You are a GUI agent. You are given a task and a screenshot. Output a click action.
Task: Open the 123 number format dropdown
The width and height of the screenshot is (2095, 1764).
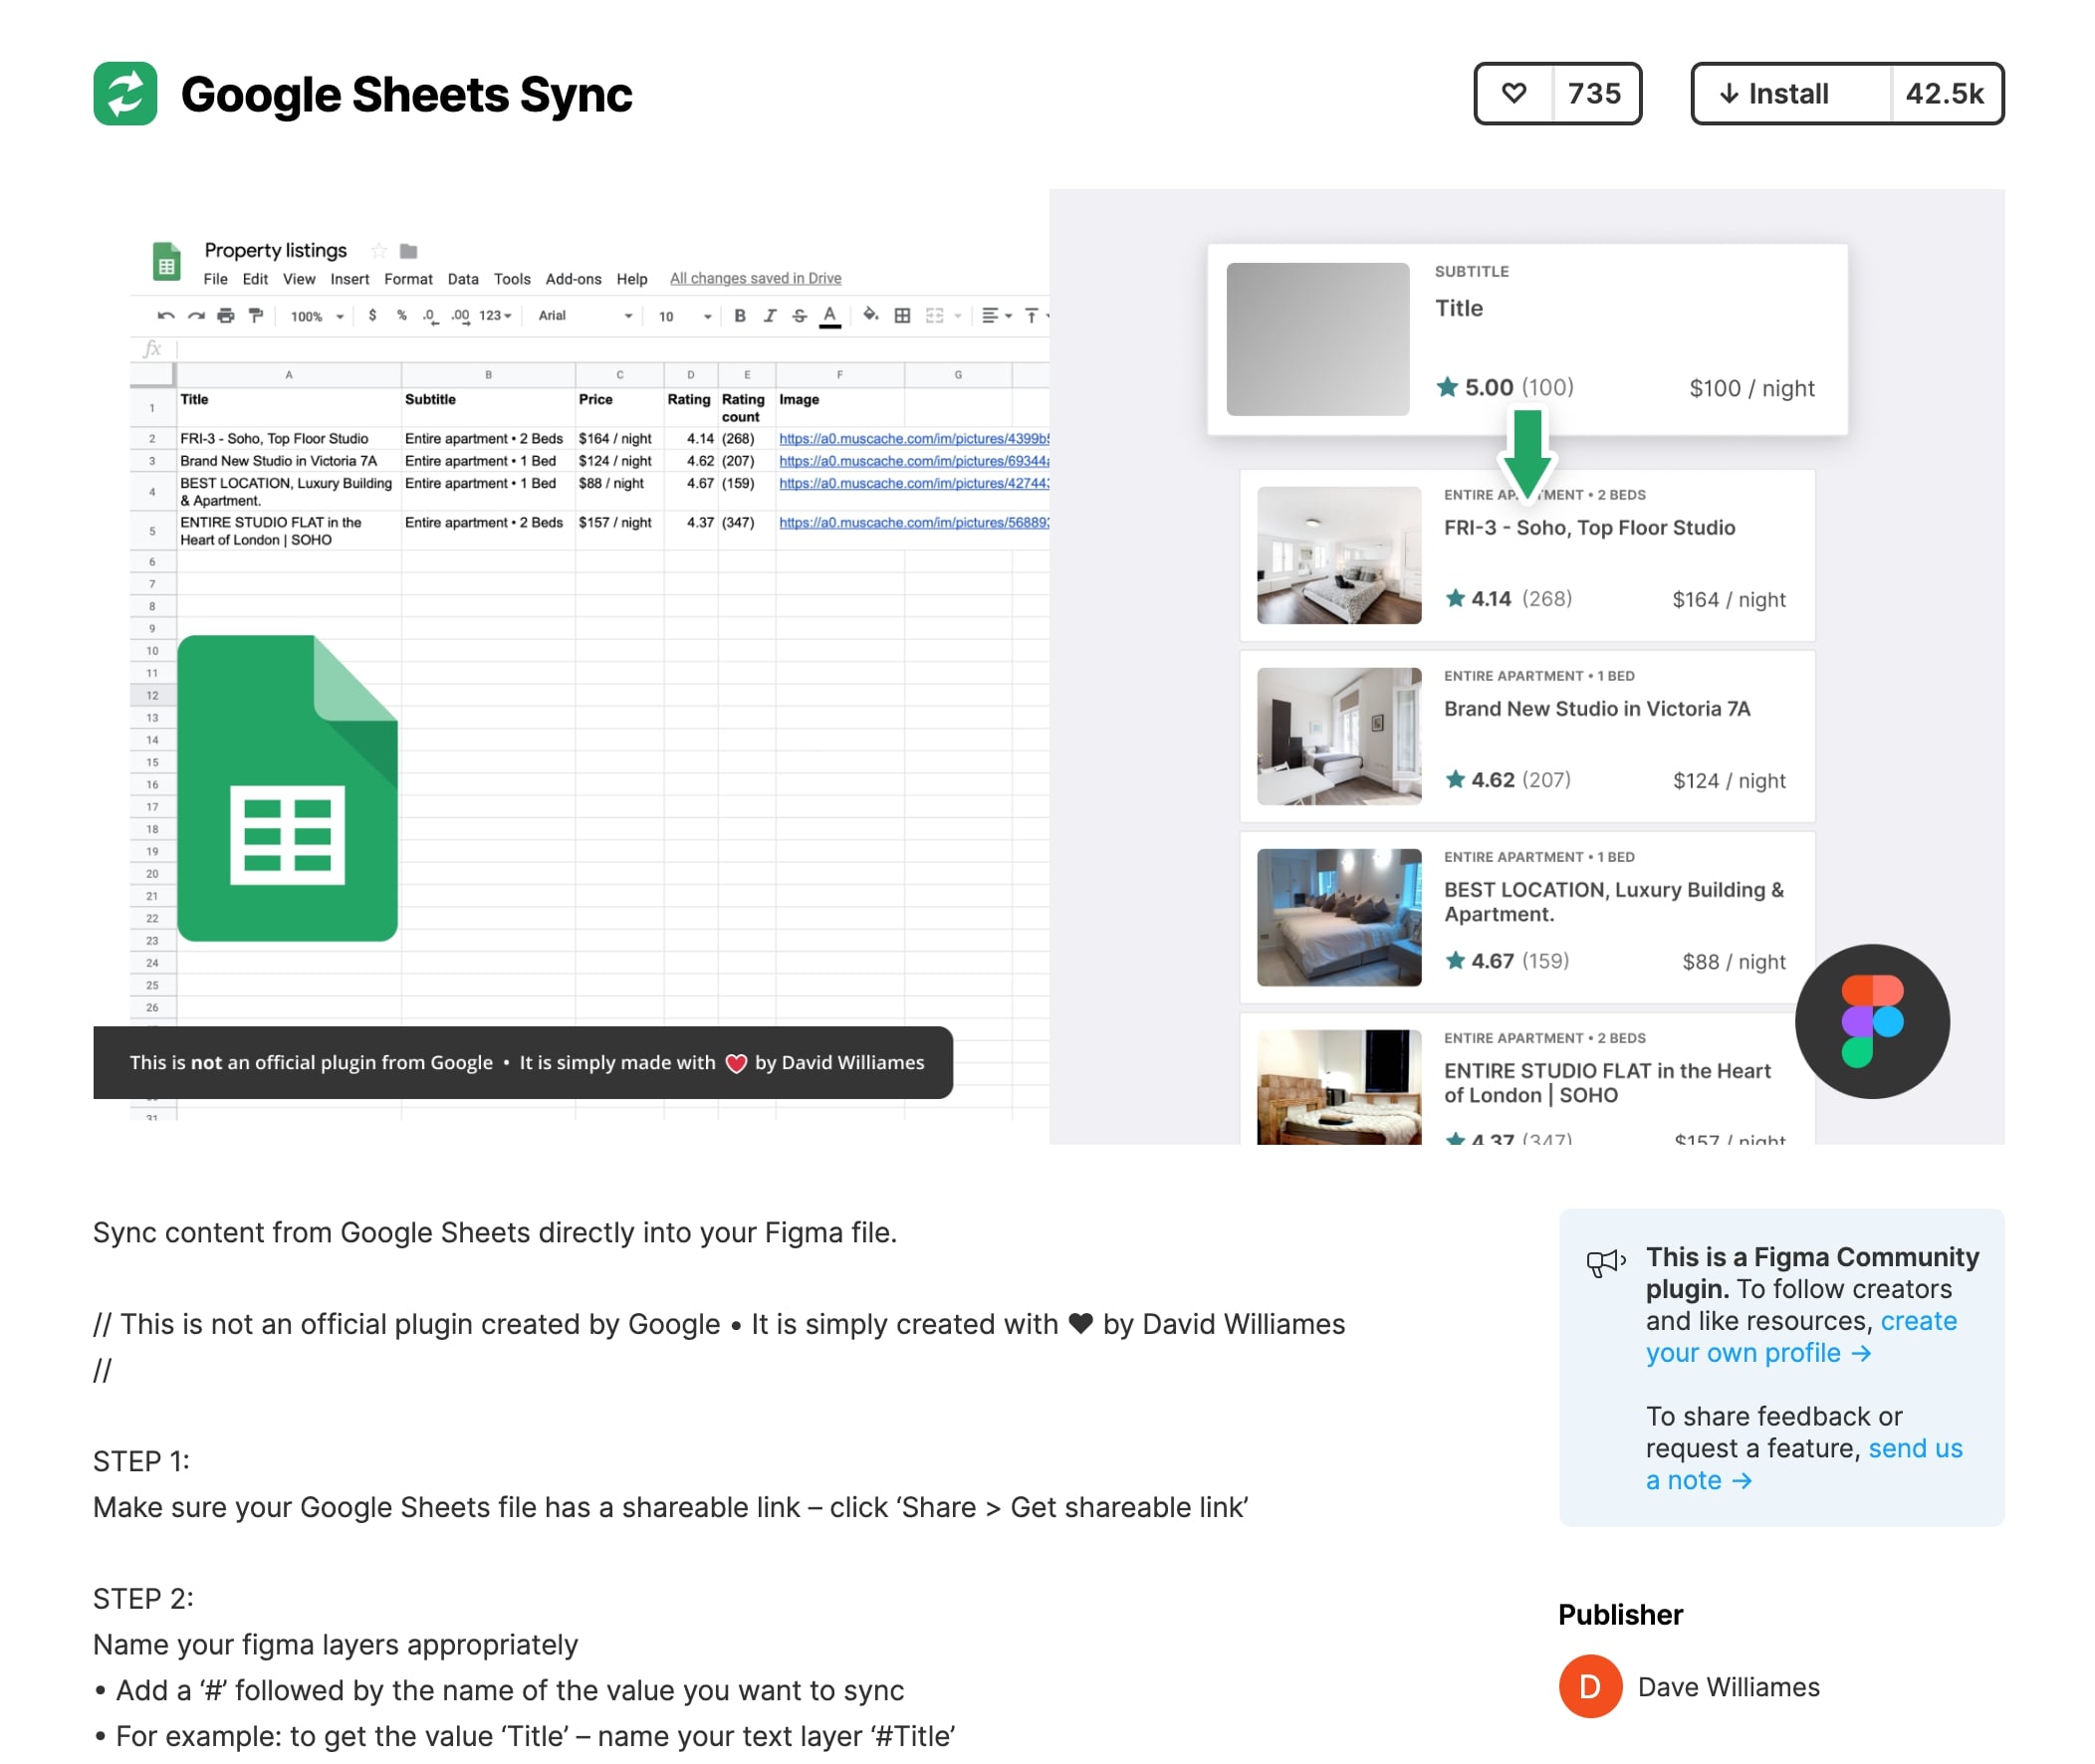(x=495, y=316)
